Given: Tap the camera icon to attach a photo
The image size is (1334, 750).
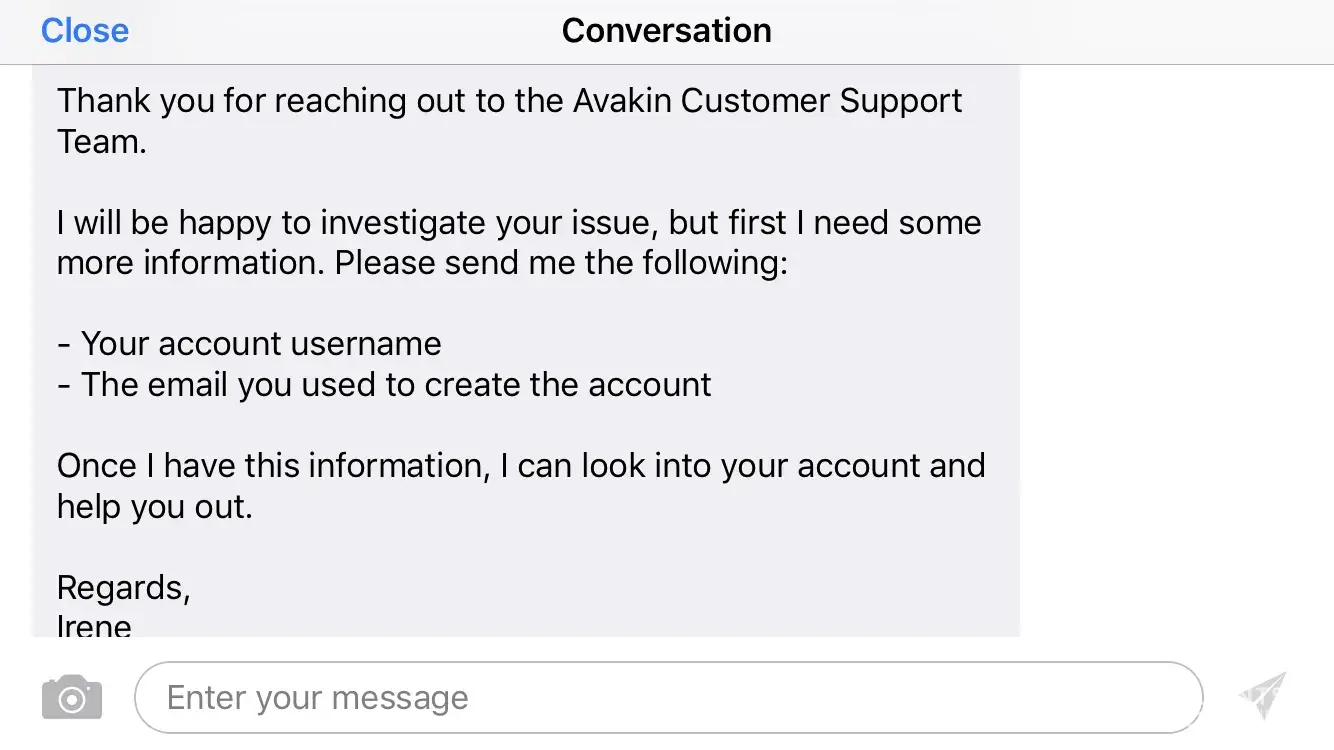Looking at the screenshot, I should point(72,697).
